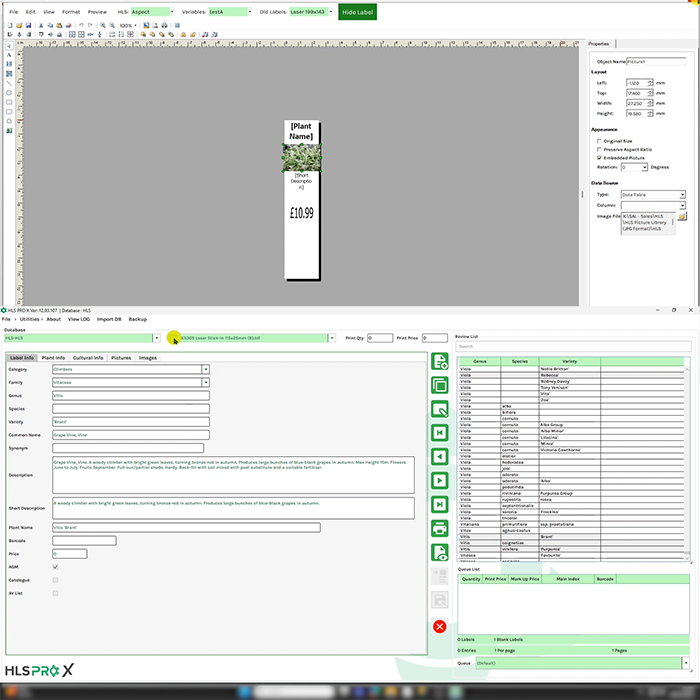Go to previous record with green arrow
Image resolution: width=700 pixels, height=700 pixels.
440,457
